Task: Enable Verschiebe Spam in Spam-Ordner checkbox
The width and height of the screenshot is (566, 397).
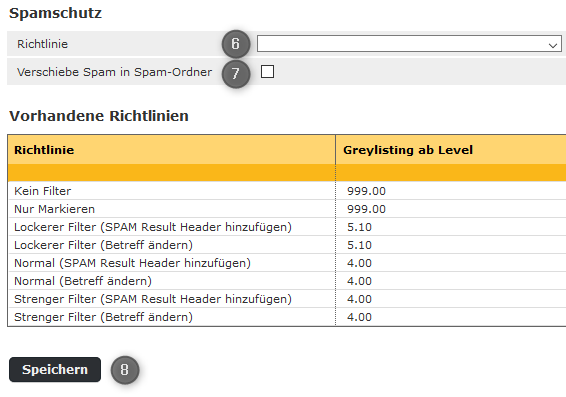Action: (x=267, y=71)
